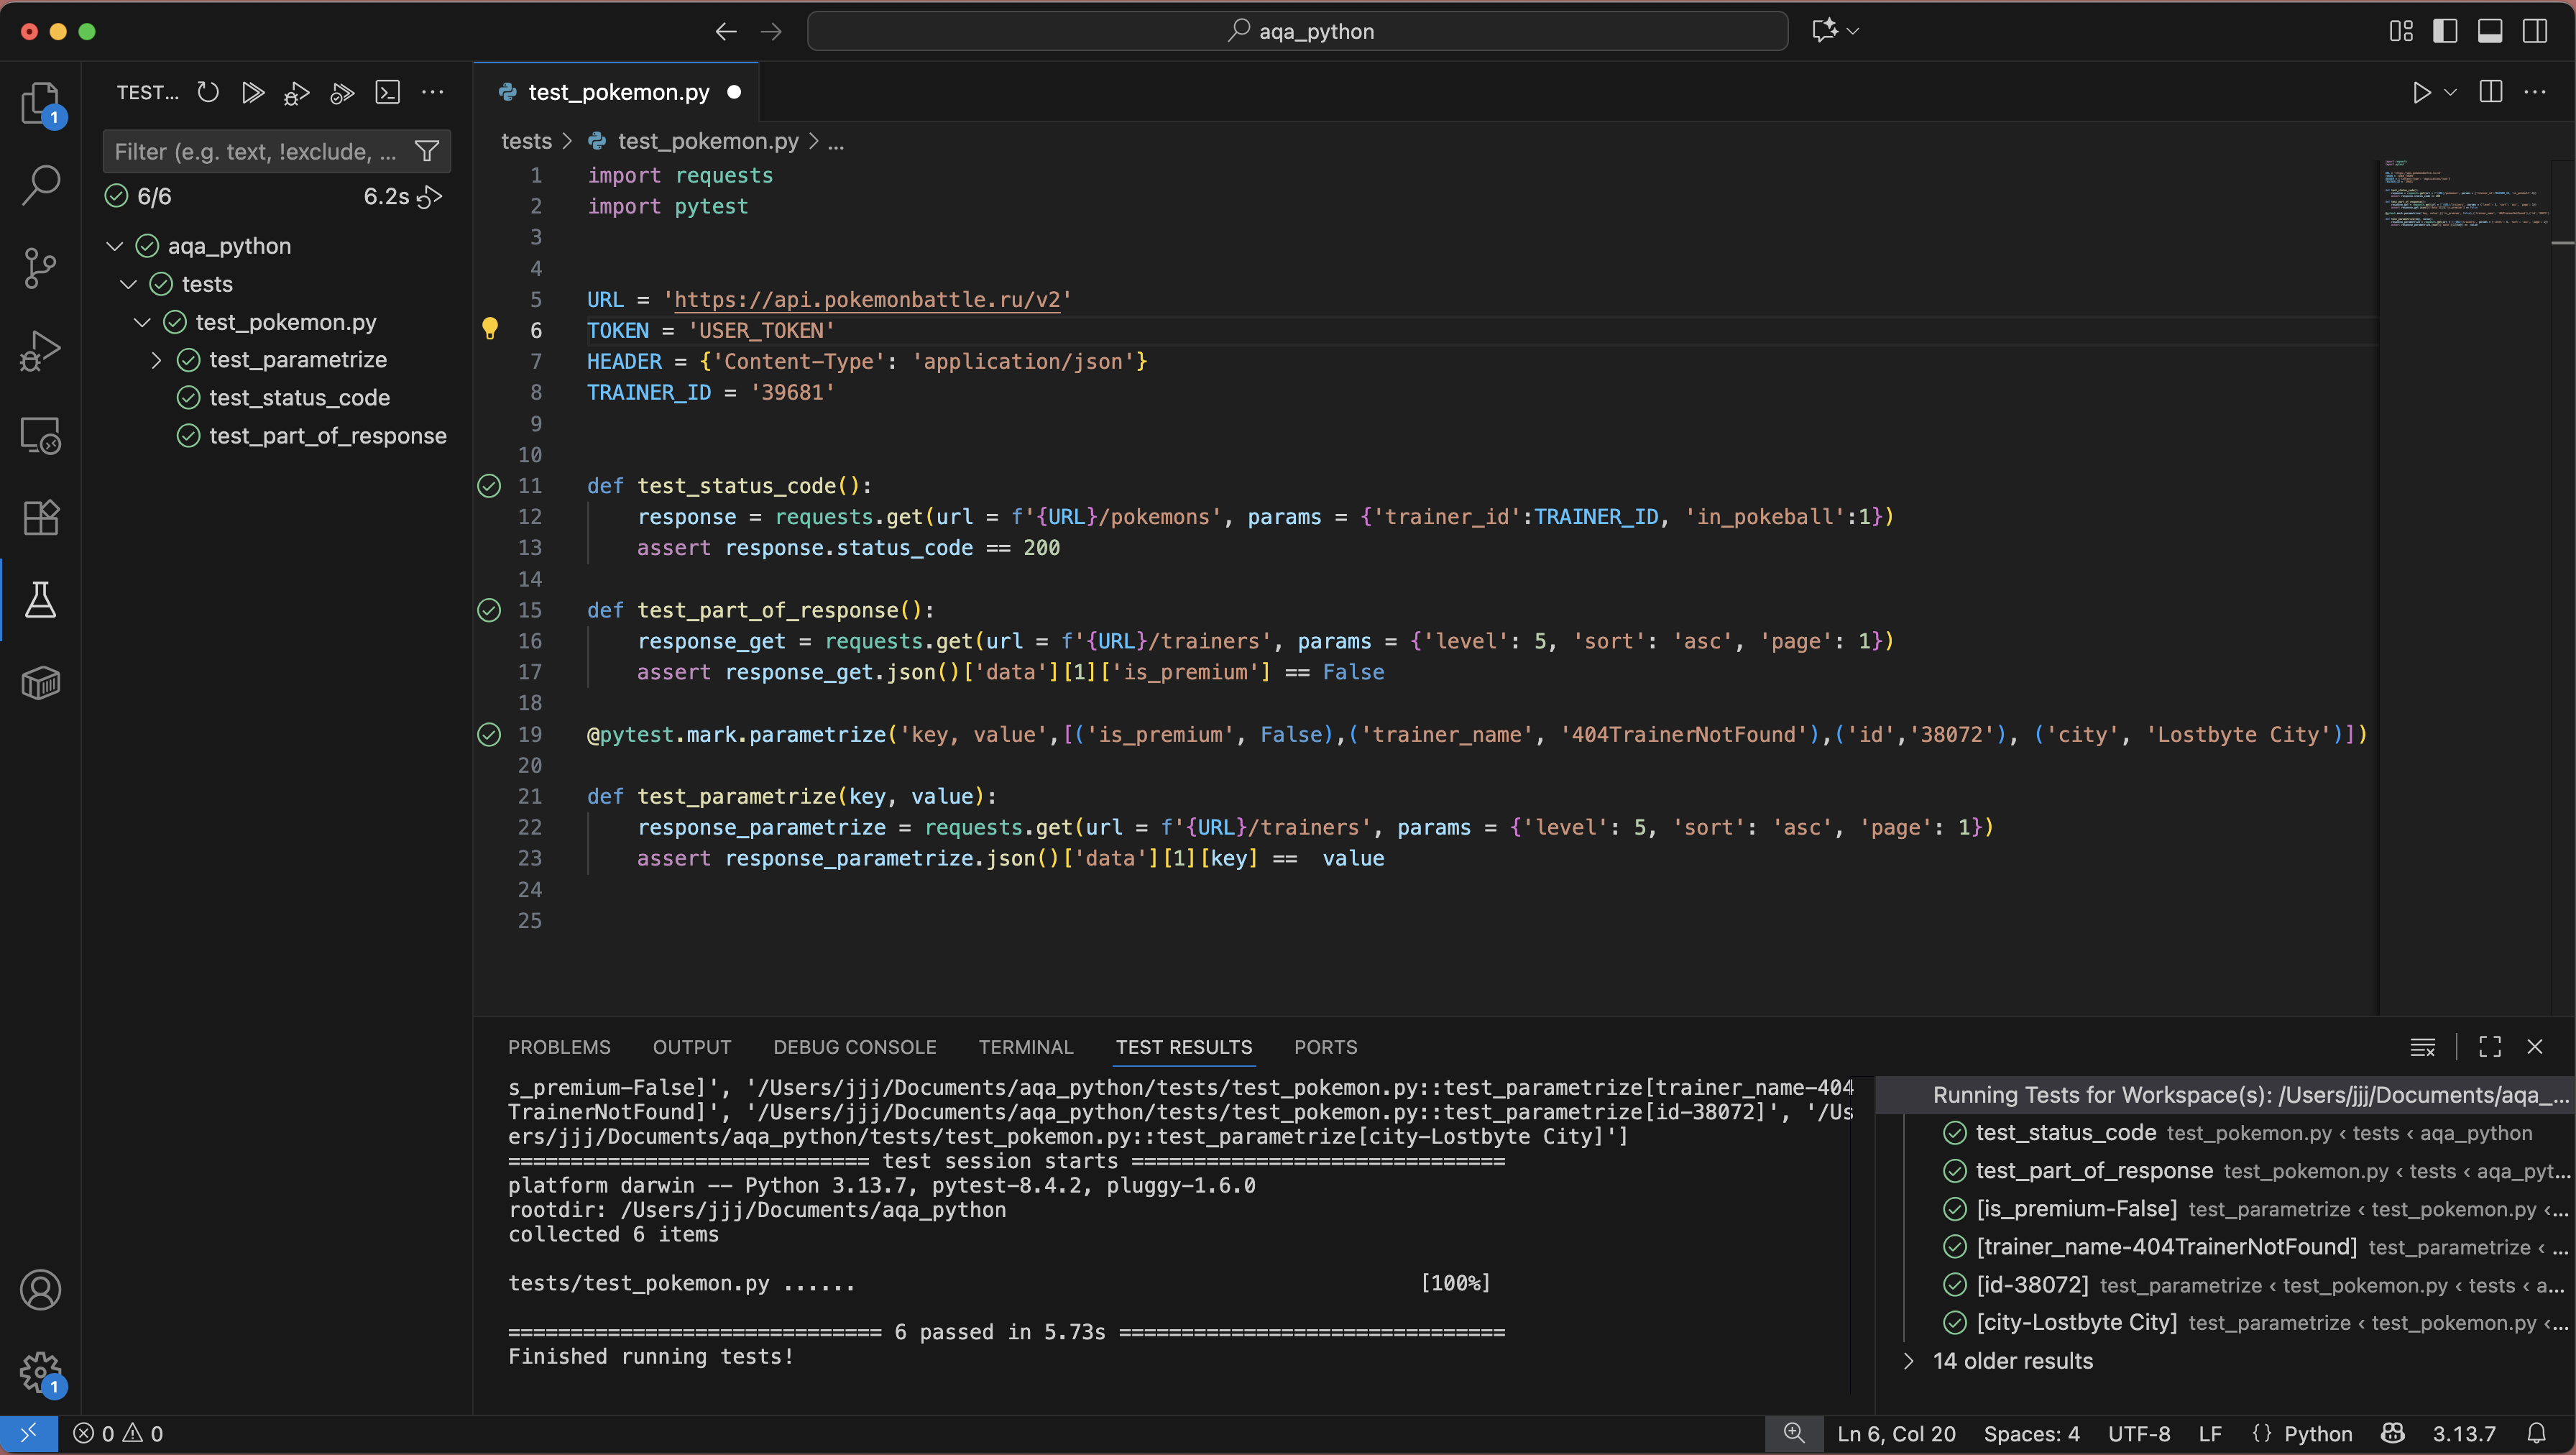Switch to the TERMINAL panel tab
Screen dimensions: 2576x1455
1025,1047
